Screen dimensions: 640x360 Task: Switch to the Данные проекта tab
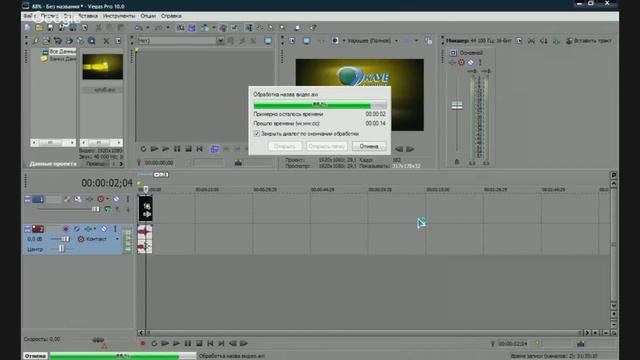53,164
